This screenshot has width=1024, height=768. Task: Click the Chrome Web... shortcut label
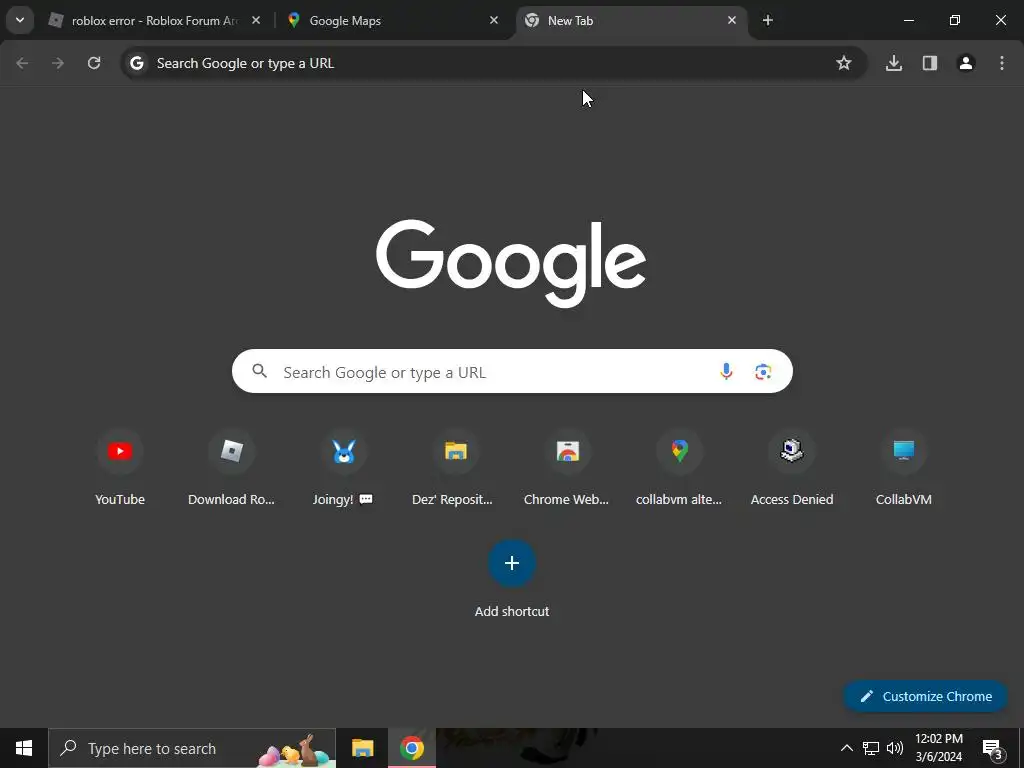tap(566, 500)
